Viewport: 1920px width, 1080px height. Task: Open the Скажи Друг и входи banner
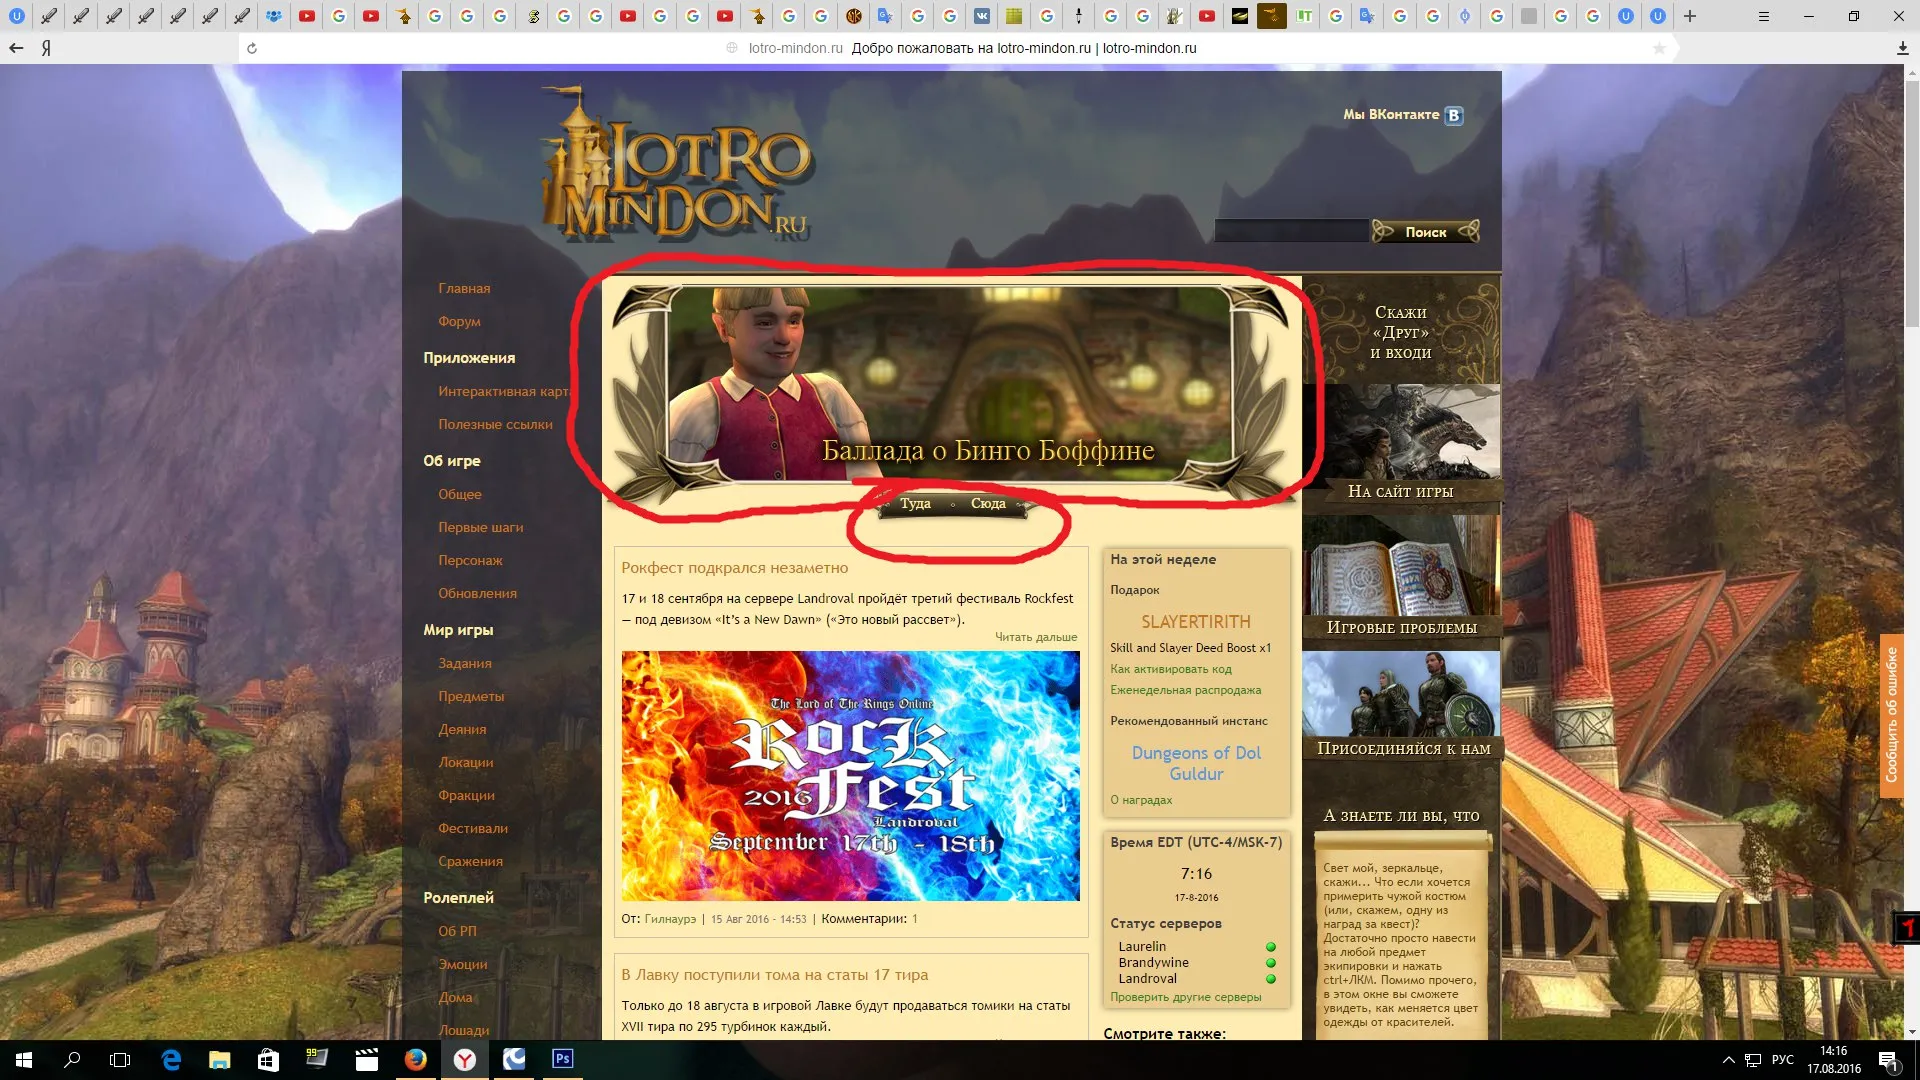[x=1400, y=330]
